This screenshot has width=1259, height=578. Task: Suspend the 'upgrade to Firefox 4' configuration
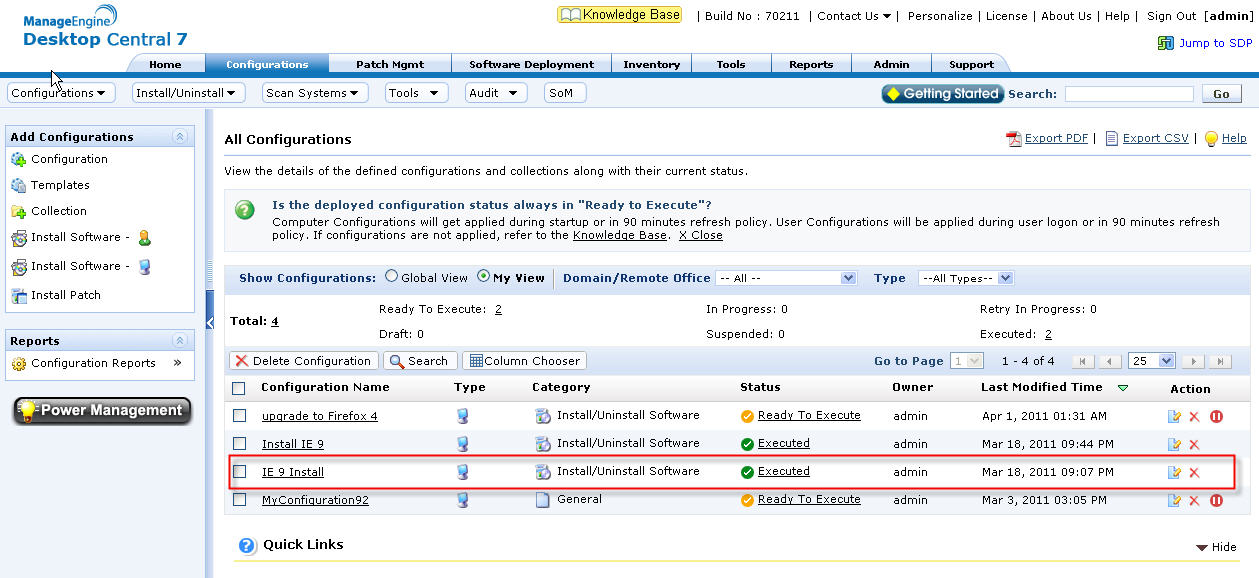pos(1217,416)
